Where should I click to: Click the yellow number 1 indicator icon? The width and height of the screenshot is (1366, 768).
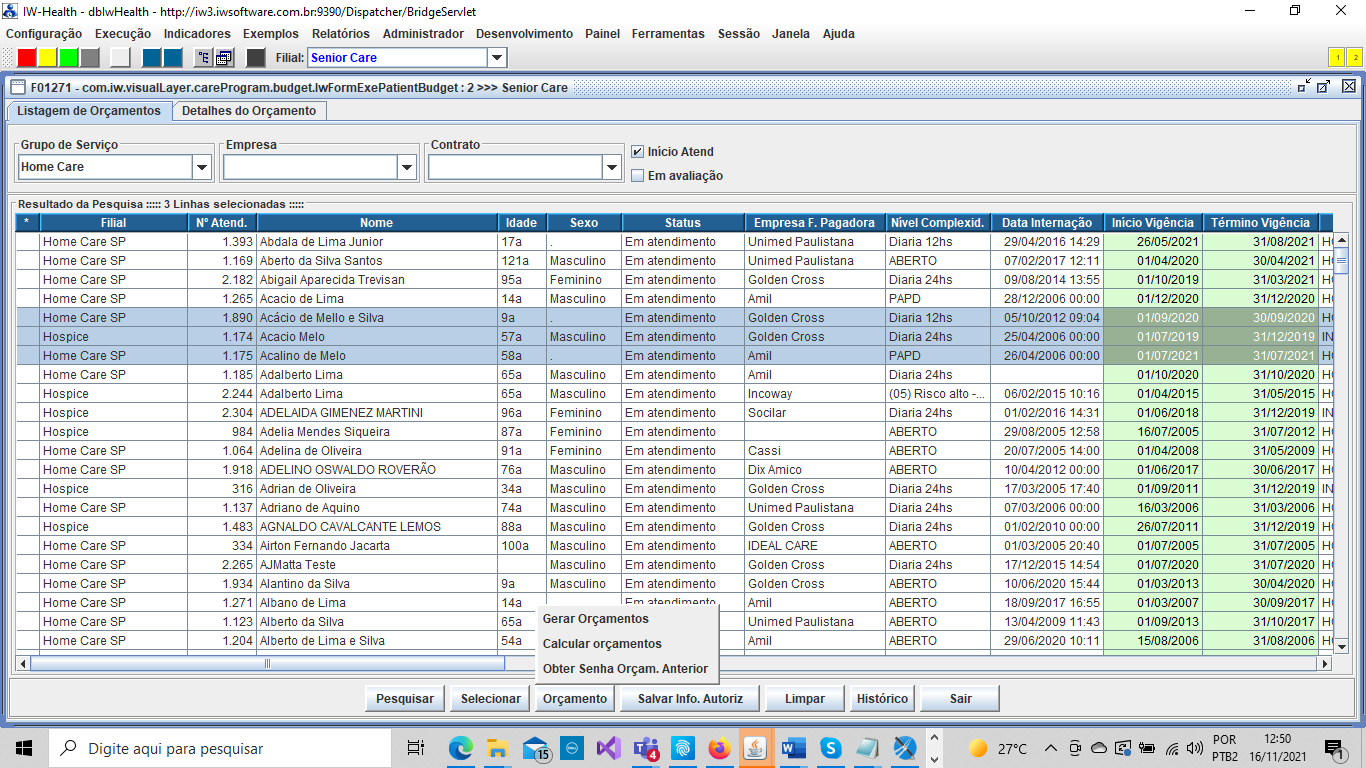(x=1336, y=57)
